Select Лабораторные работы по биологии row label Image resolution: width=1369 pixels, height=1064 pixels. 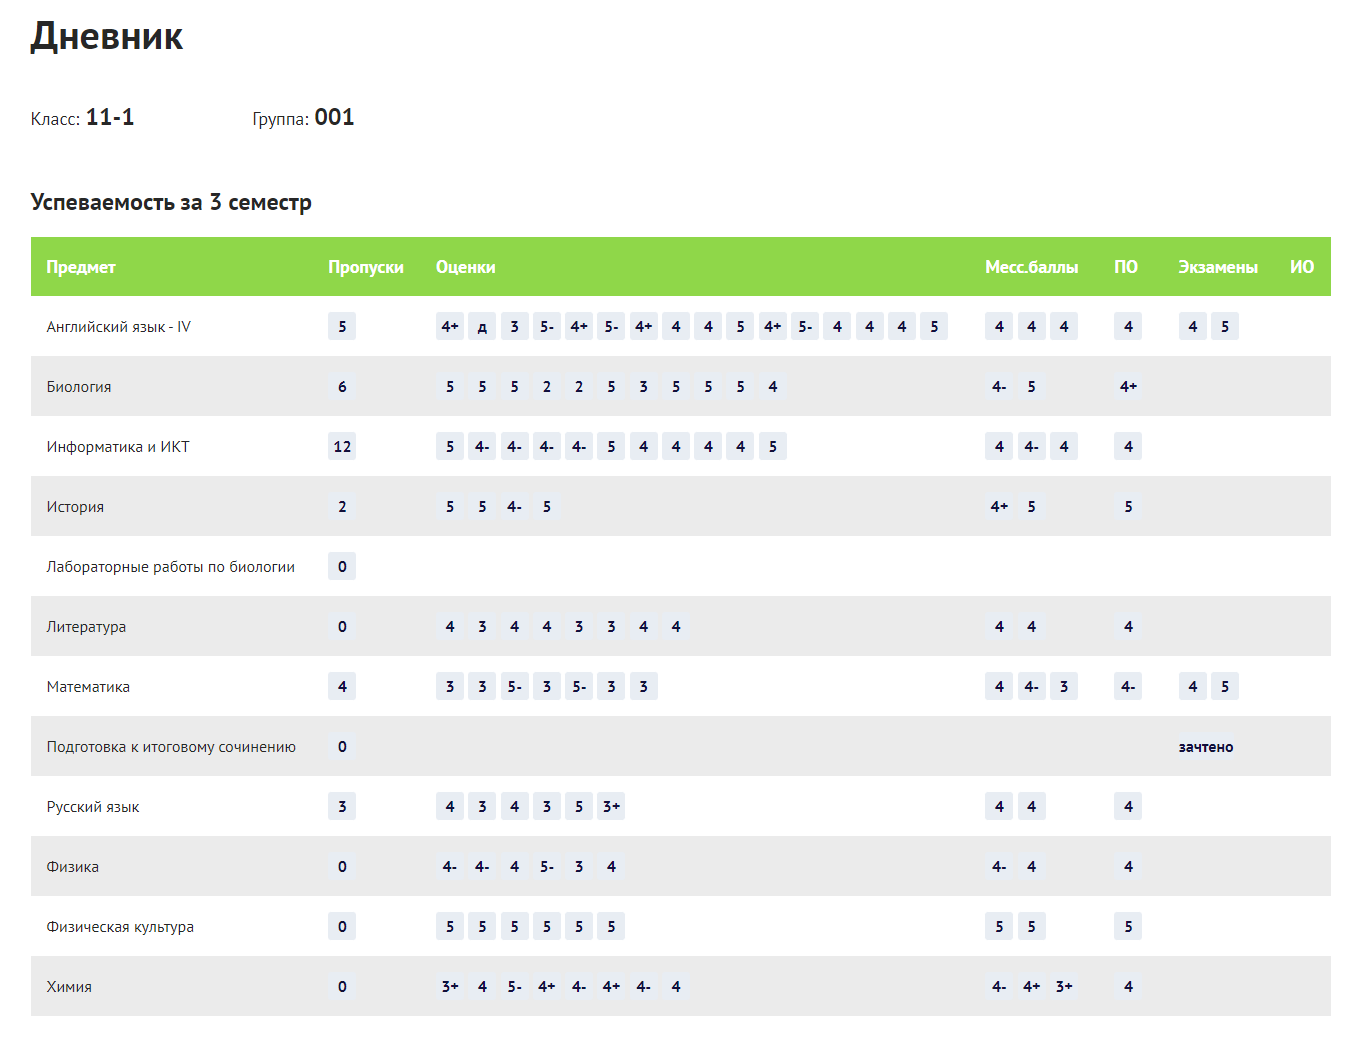point(170,567)
